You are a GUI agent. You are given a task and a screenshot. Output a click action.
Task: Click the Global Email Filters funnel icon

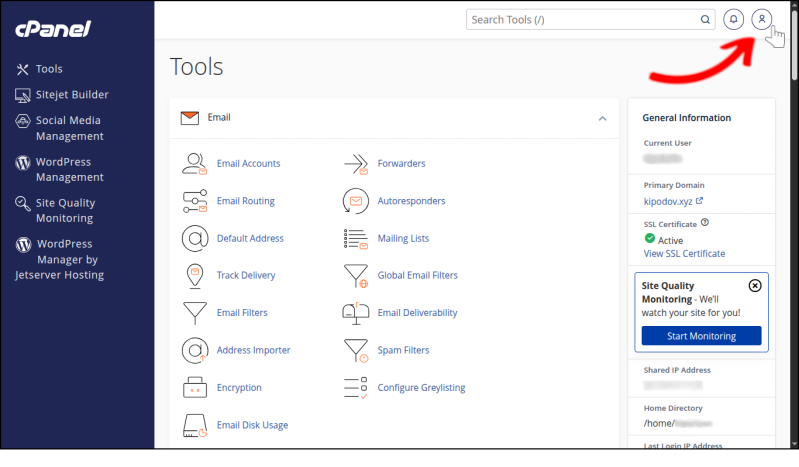pyautogui.click(x=356, y=276)
